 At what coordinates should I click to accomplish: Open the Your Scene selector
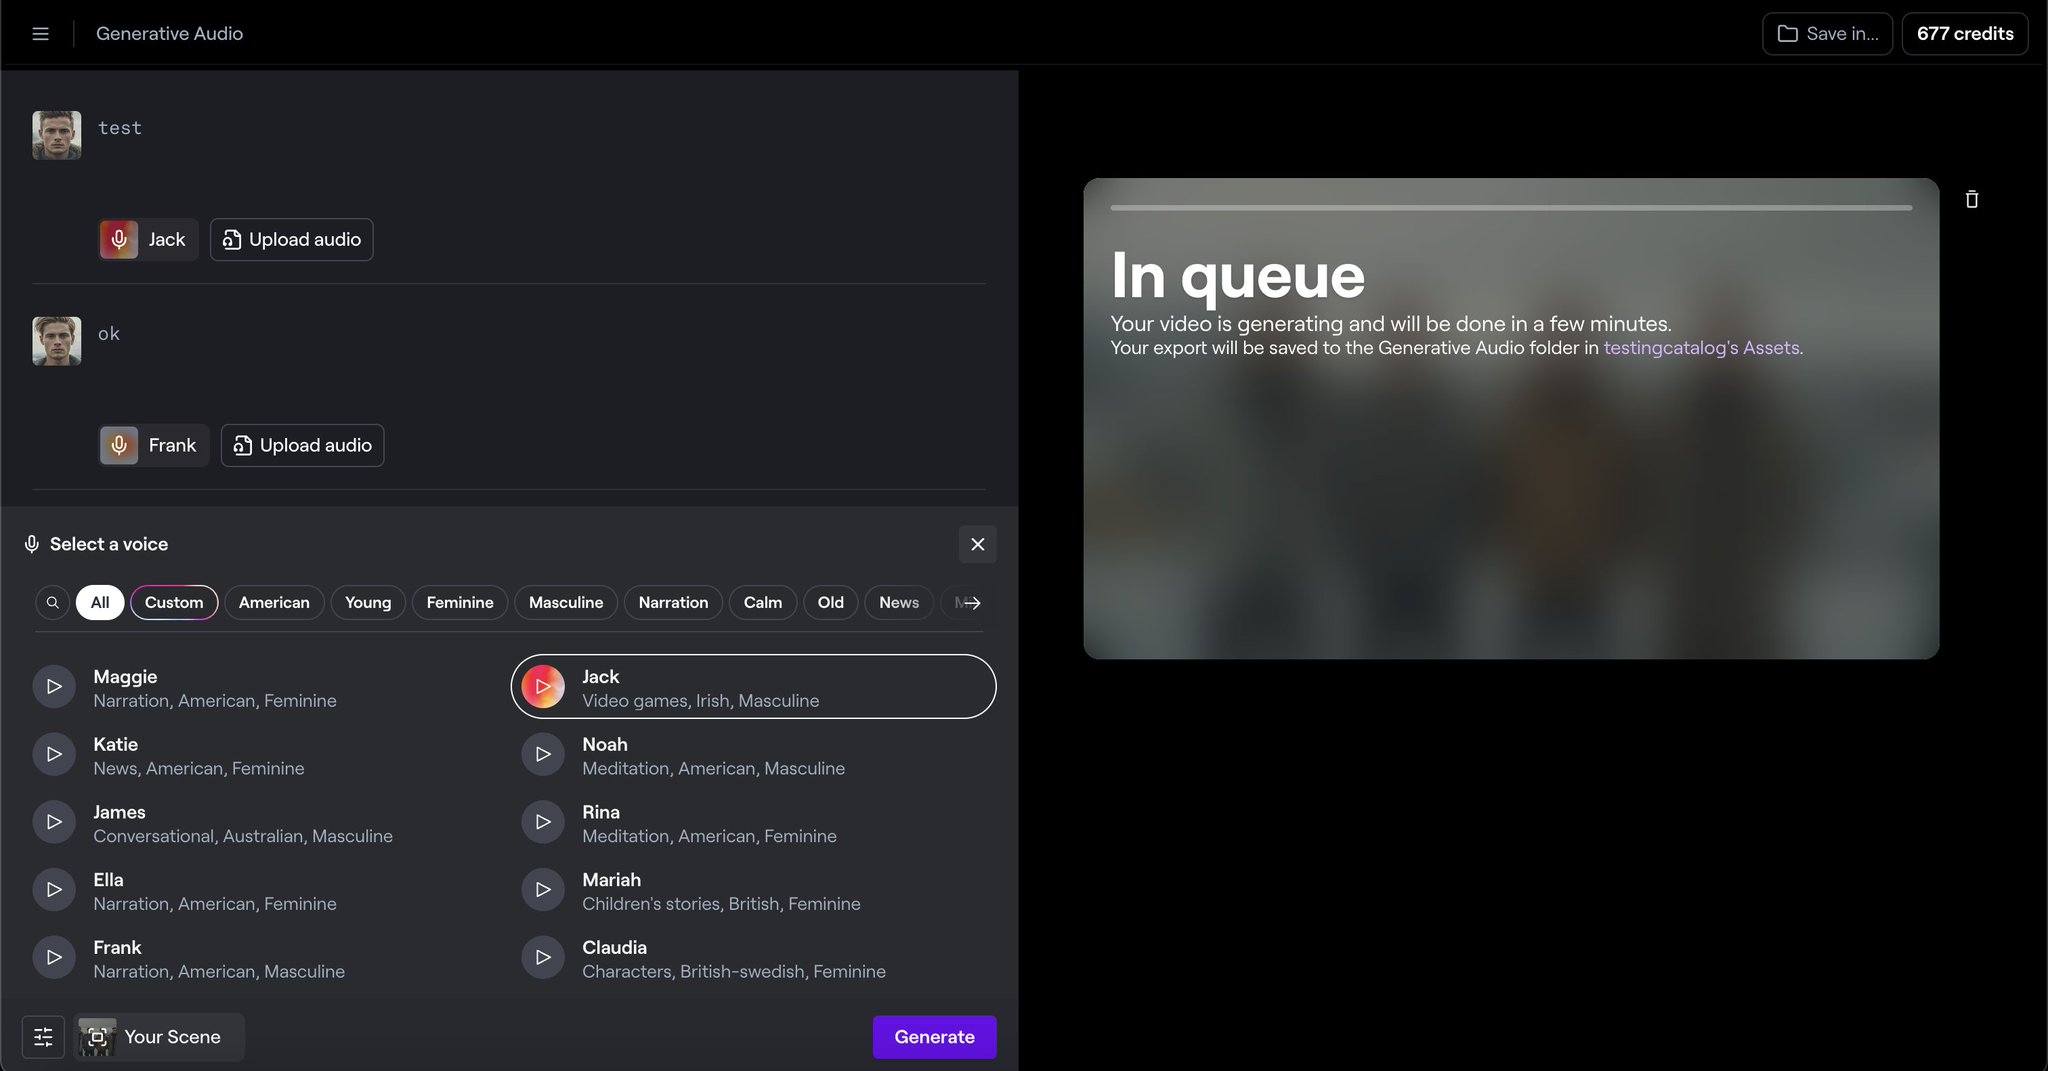(x=159, y=1038)
